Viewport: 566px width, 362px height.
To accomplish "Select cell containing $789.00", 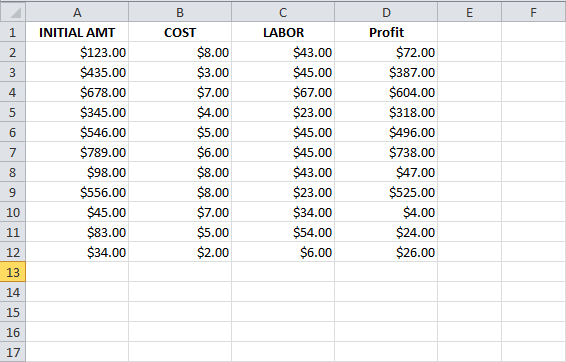I will [x=77, y=152].
